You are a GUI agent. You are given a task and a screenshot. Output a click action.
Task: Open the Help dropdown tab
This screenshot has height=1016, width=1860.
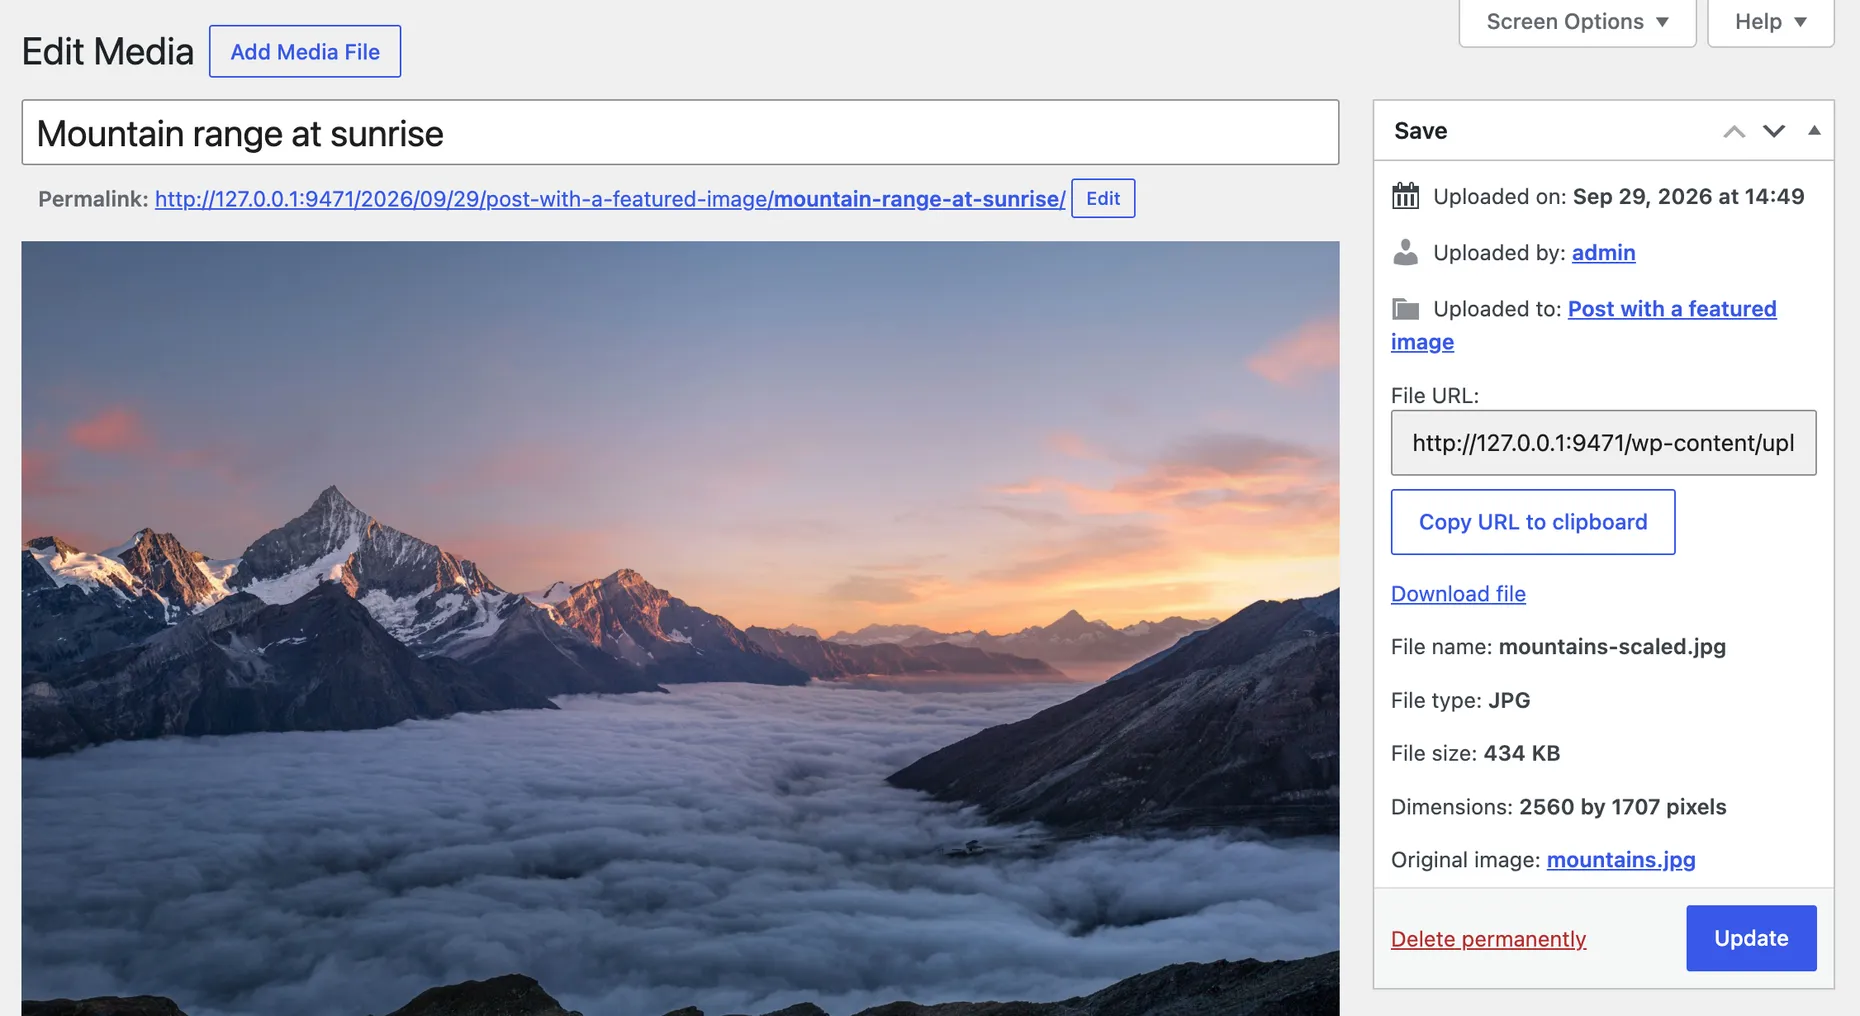coord(1770,22)
